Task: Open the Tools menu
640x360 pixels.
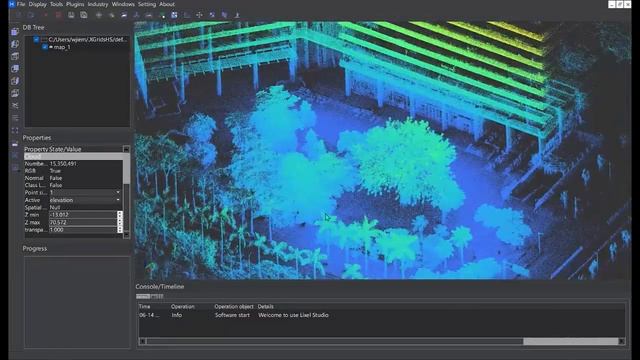Action: (x=56, y=4)
